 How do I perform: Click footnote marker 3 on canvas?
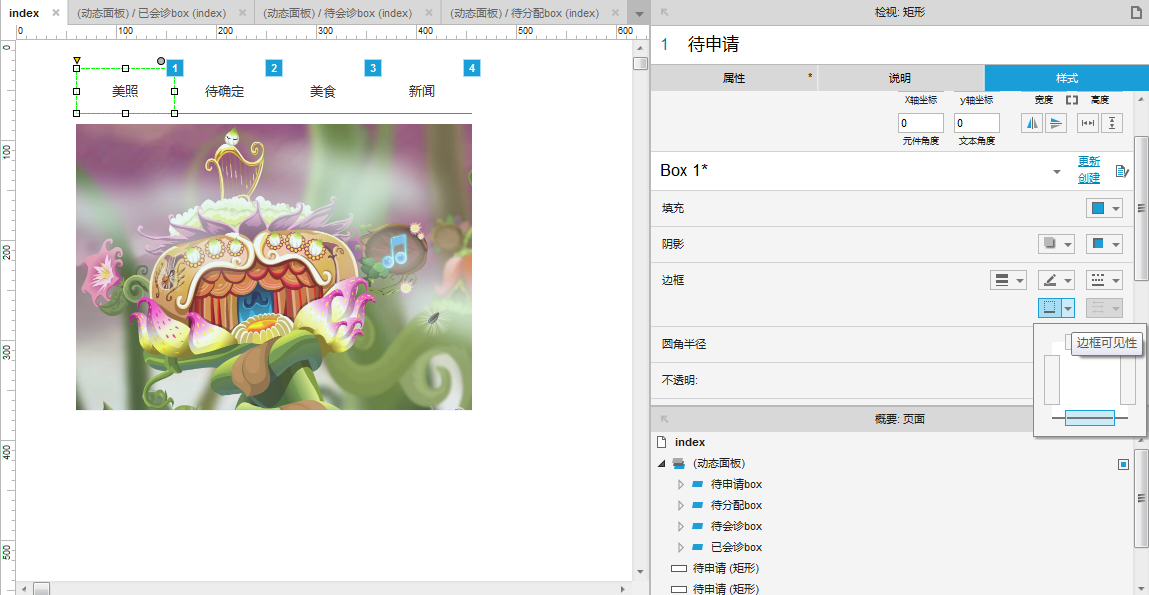373,68
